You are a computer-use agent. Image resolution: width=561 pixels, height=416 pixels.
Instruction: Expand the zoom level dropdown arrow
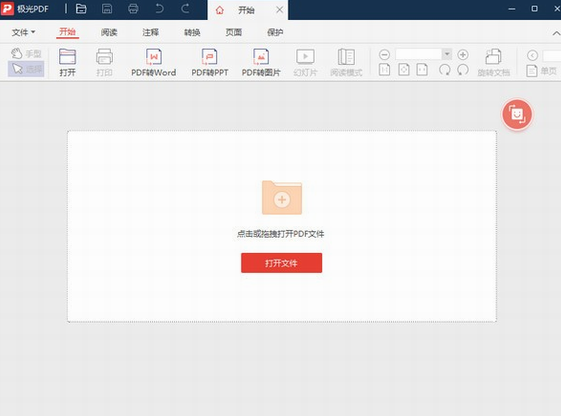pos(447,54)
